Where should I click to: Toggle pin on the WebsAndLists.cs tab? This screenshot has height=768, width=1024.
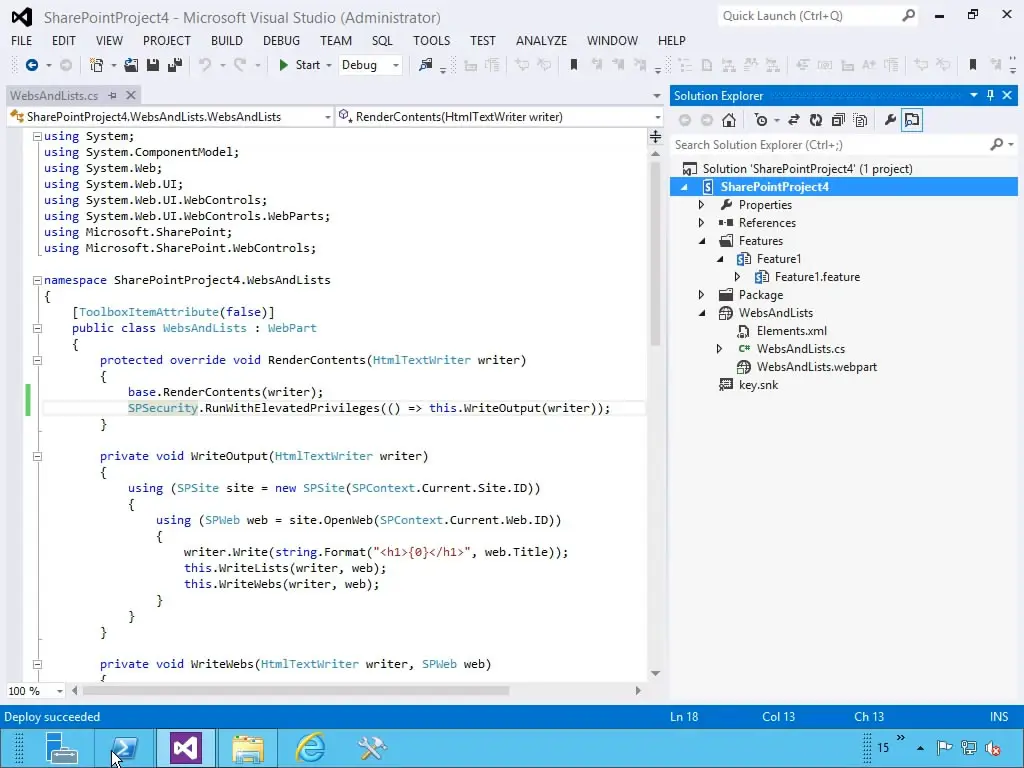point(112,95)
